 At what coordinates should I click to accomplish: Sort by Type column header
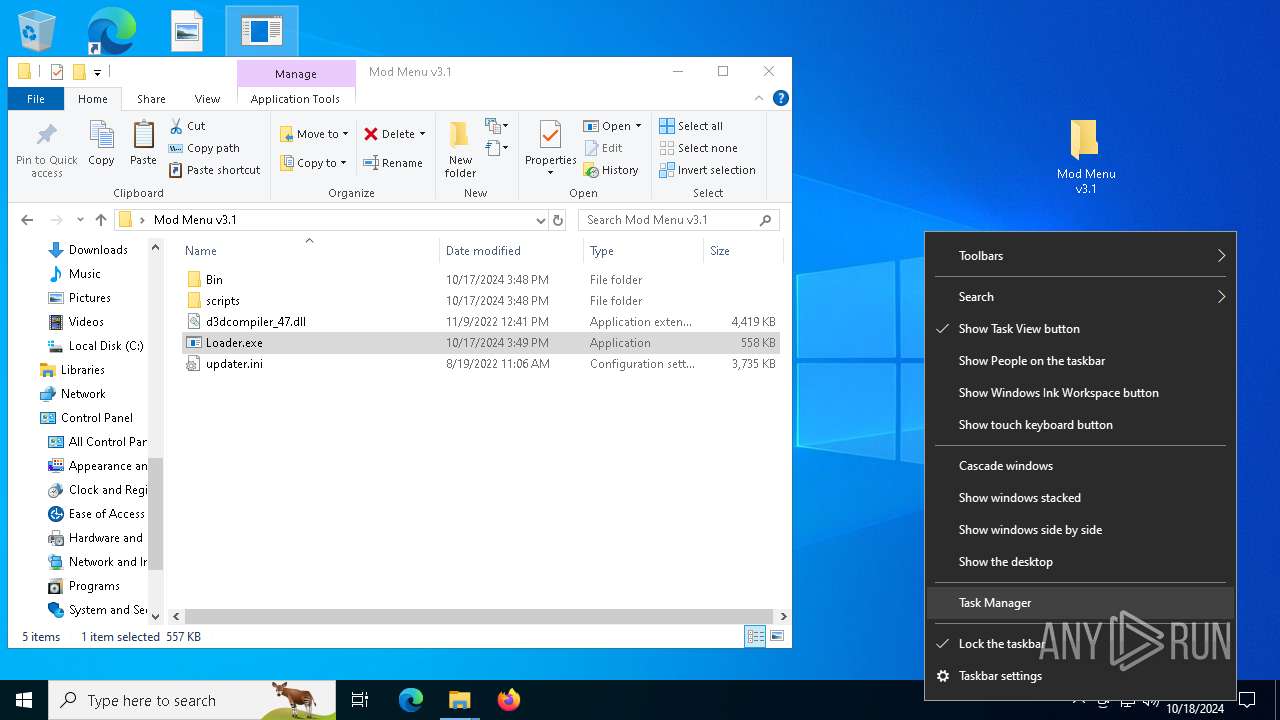[643, 251]
